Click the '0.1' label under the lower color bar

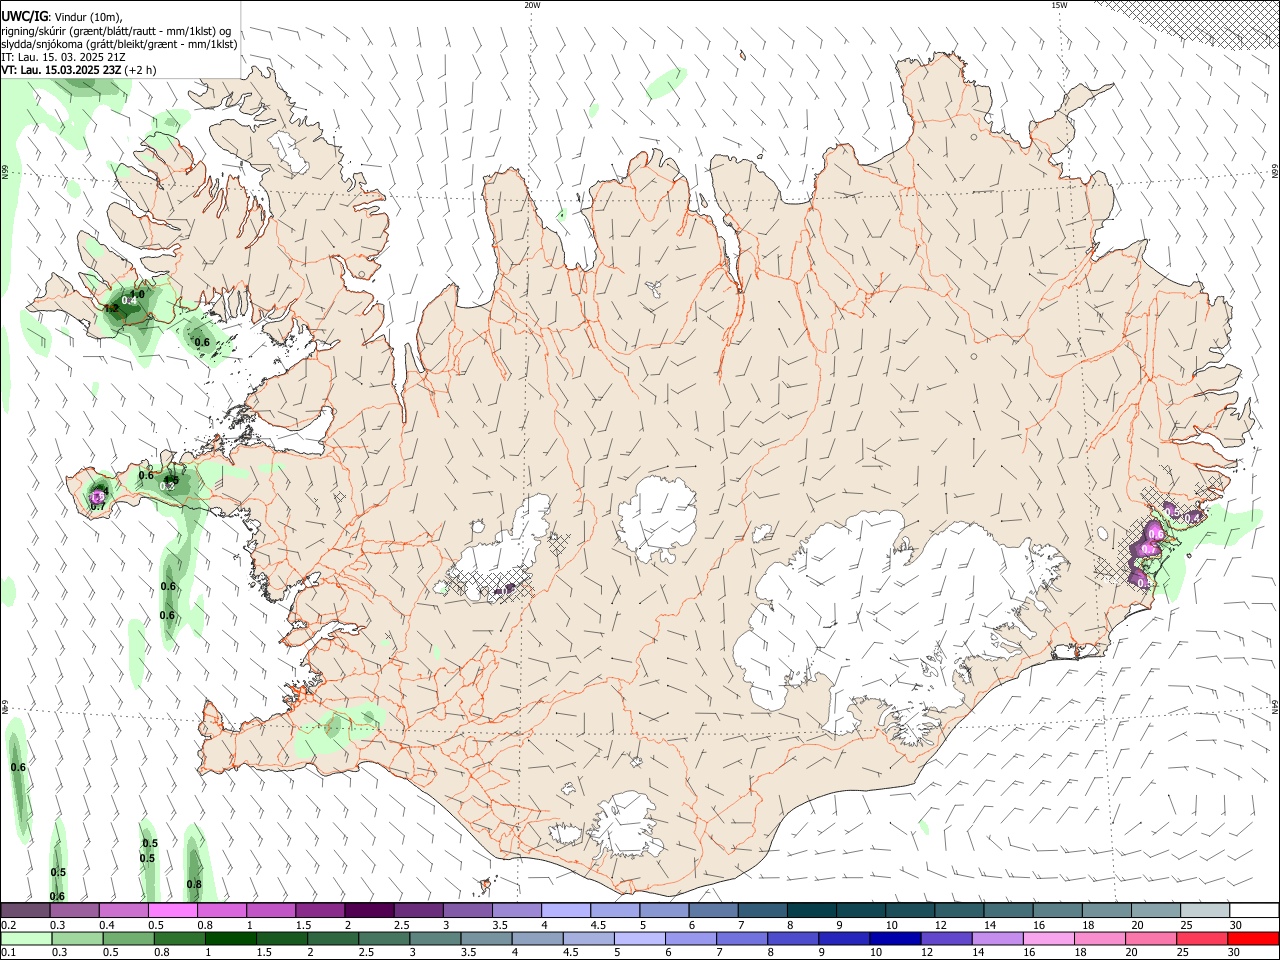point(8,953)
